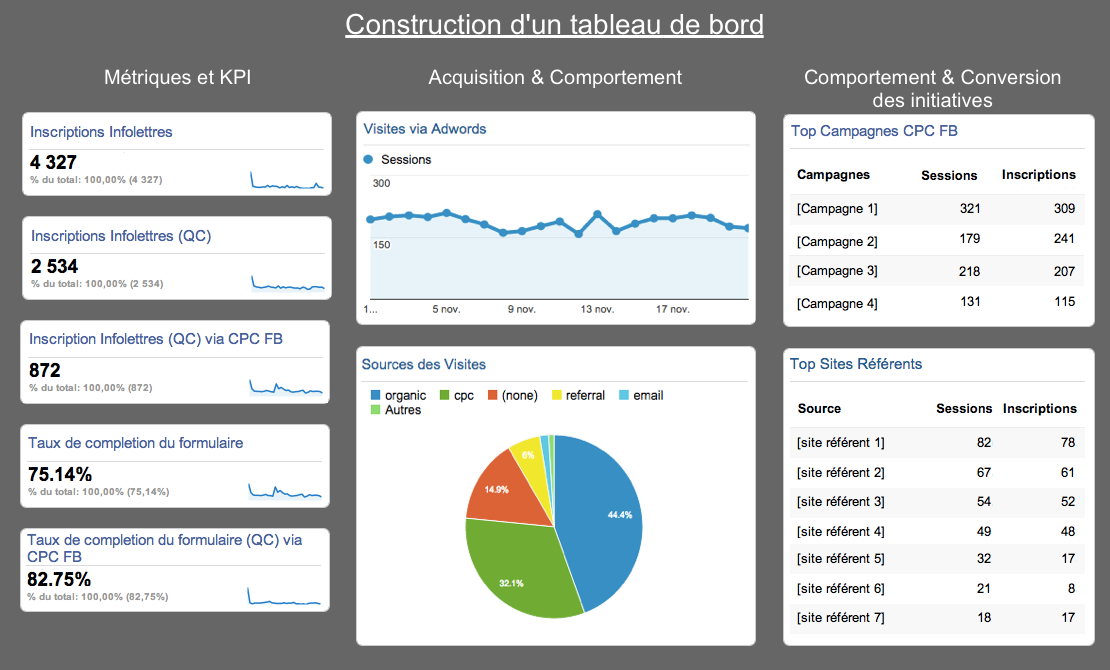Click the sparkline beside the 82.75% value
The height and width of the screenshot is (670, 1110).
click(x=284, y=595)
